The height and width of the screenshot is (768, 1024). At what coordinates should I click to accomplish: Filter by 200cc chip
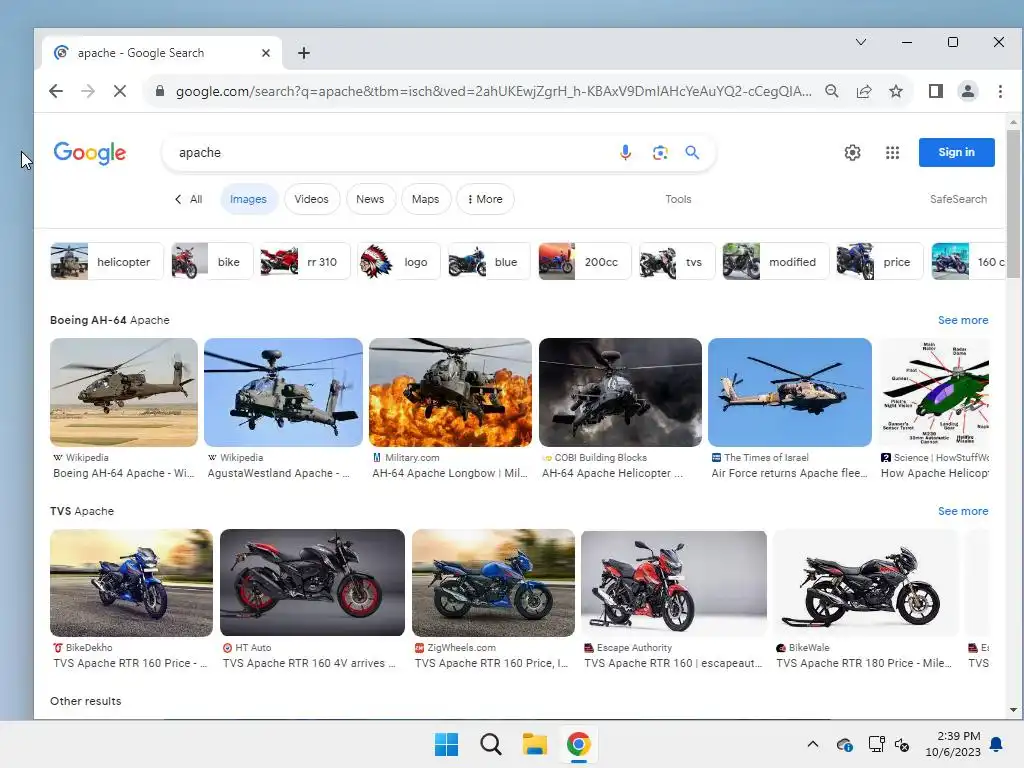[x=585, y=261]
